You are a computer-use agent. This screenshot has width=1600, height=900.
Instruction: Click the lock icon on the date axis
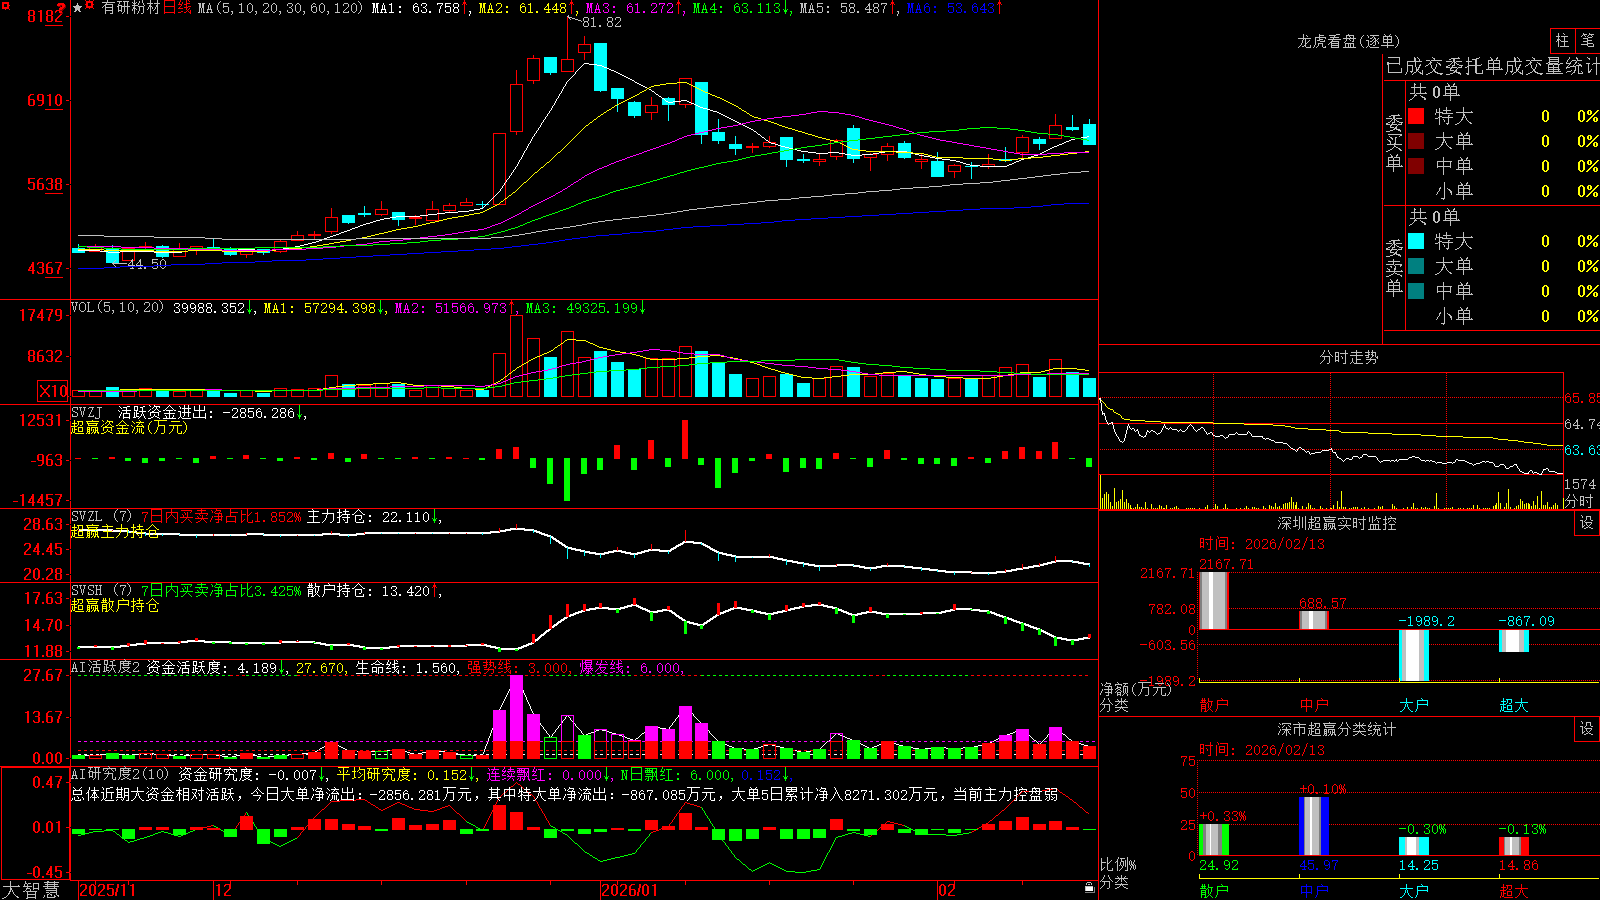click(1089, 888)
